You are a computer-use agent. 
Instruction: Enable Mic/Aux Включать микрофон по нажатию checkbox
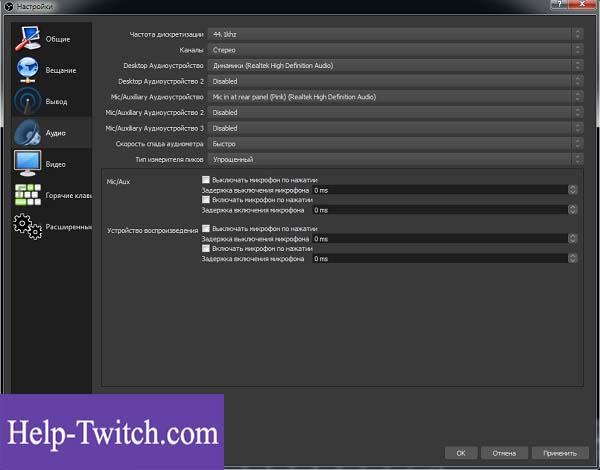coord(206,199)
